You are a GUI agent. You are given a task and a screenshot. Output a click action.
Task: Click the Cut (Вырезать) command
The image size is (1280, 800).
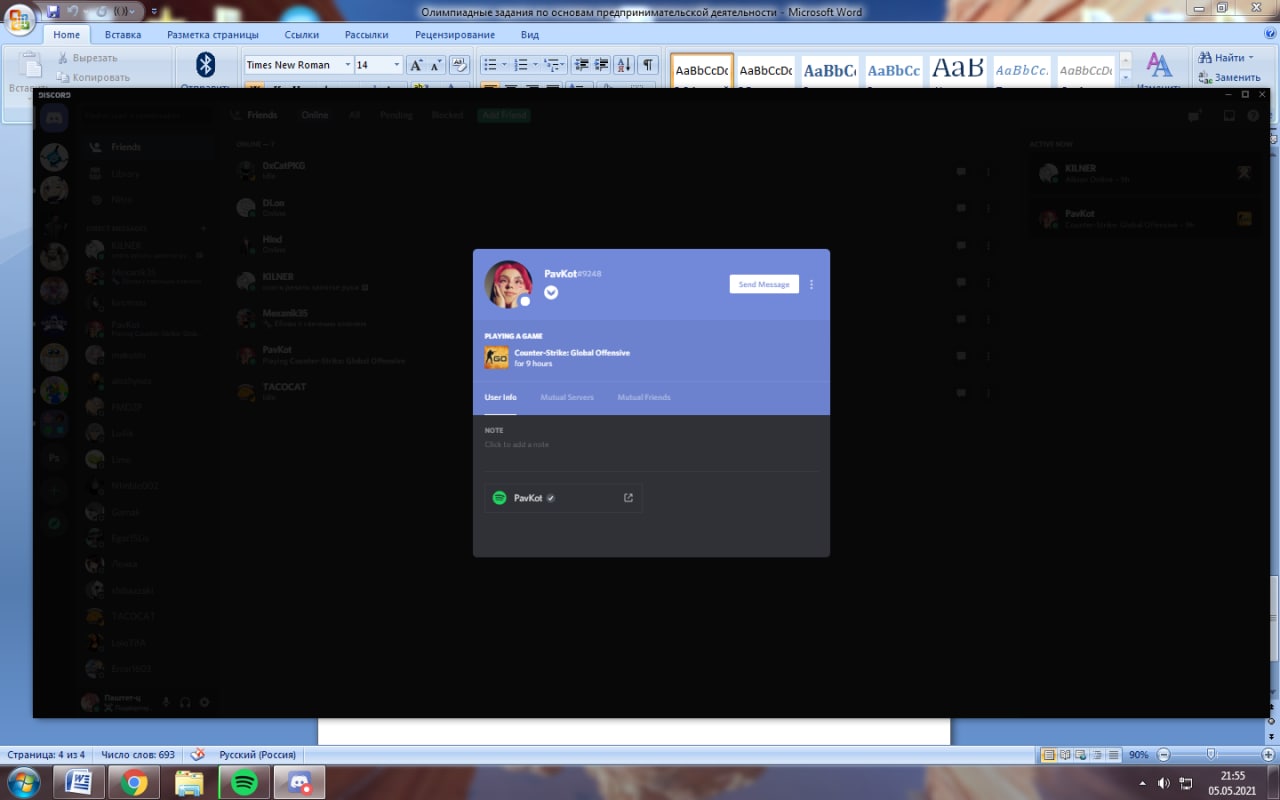[87, 58]
